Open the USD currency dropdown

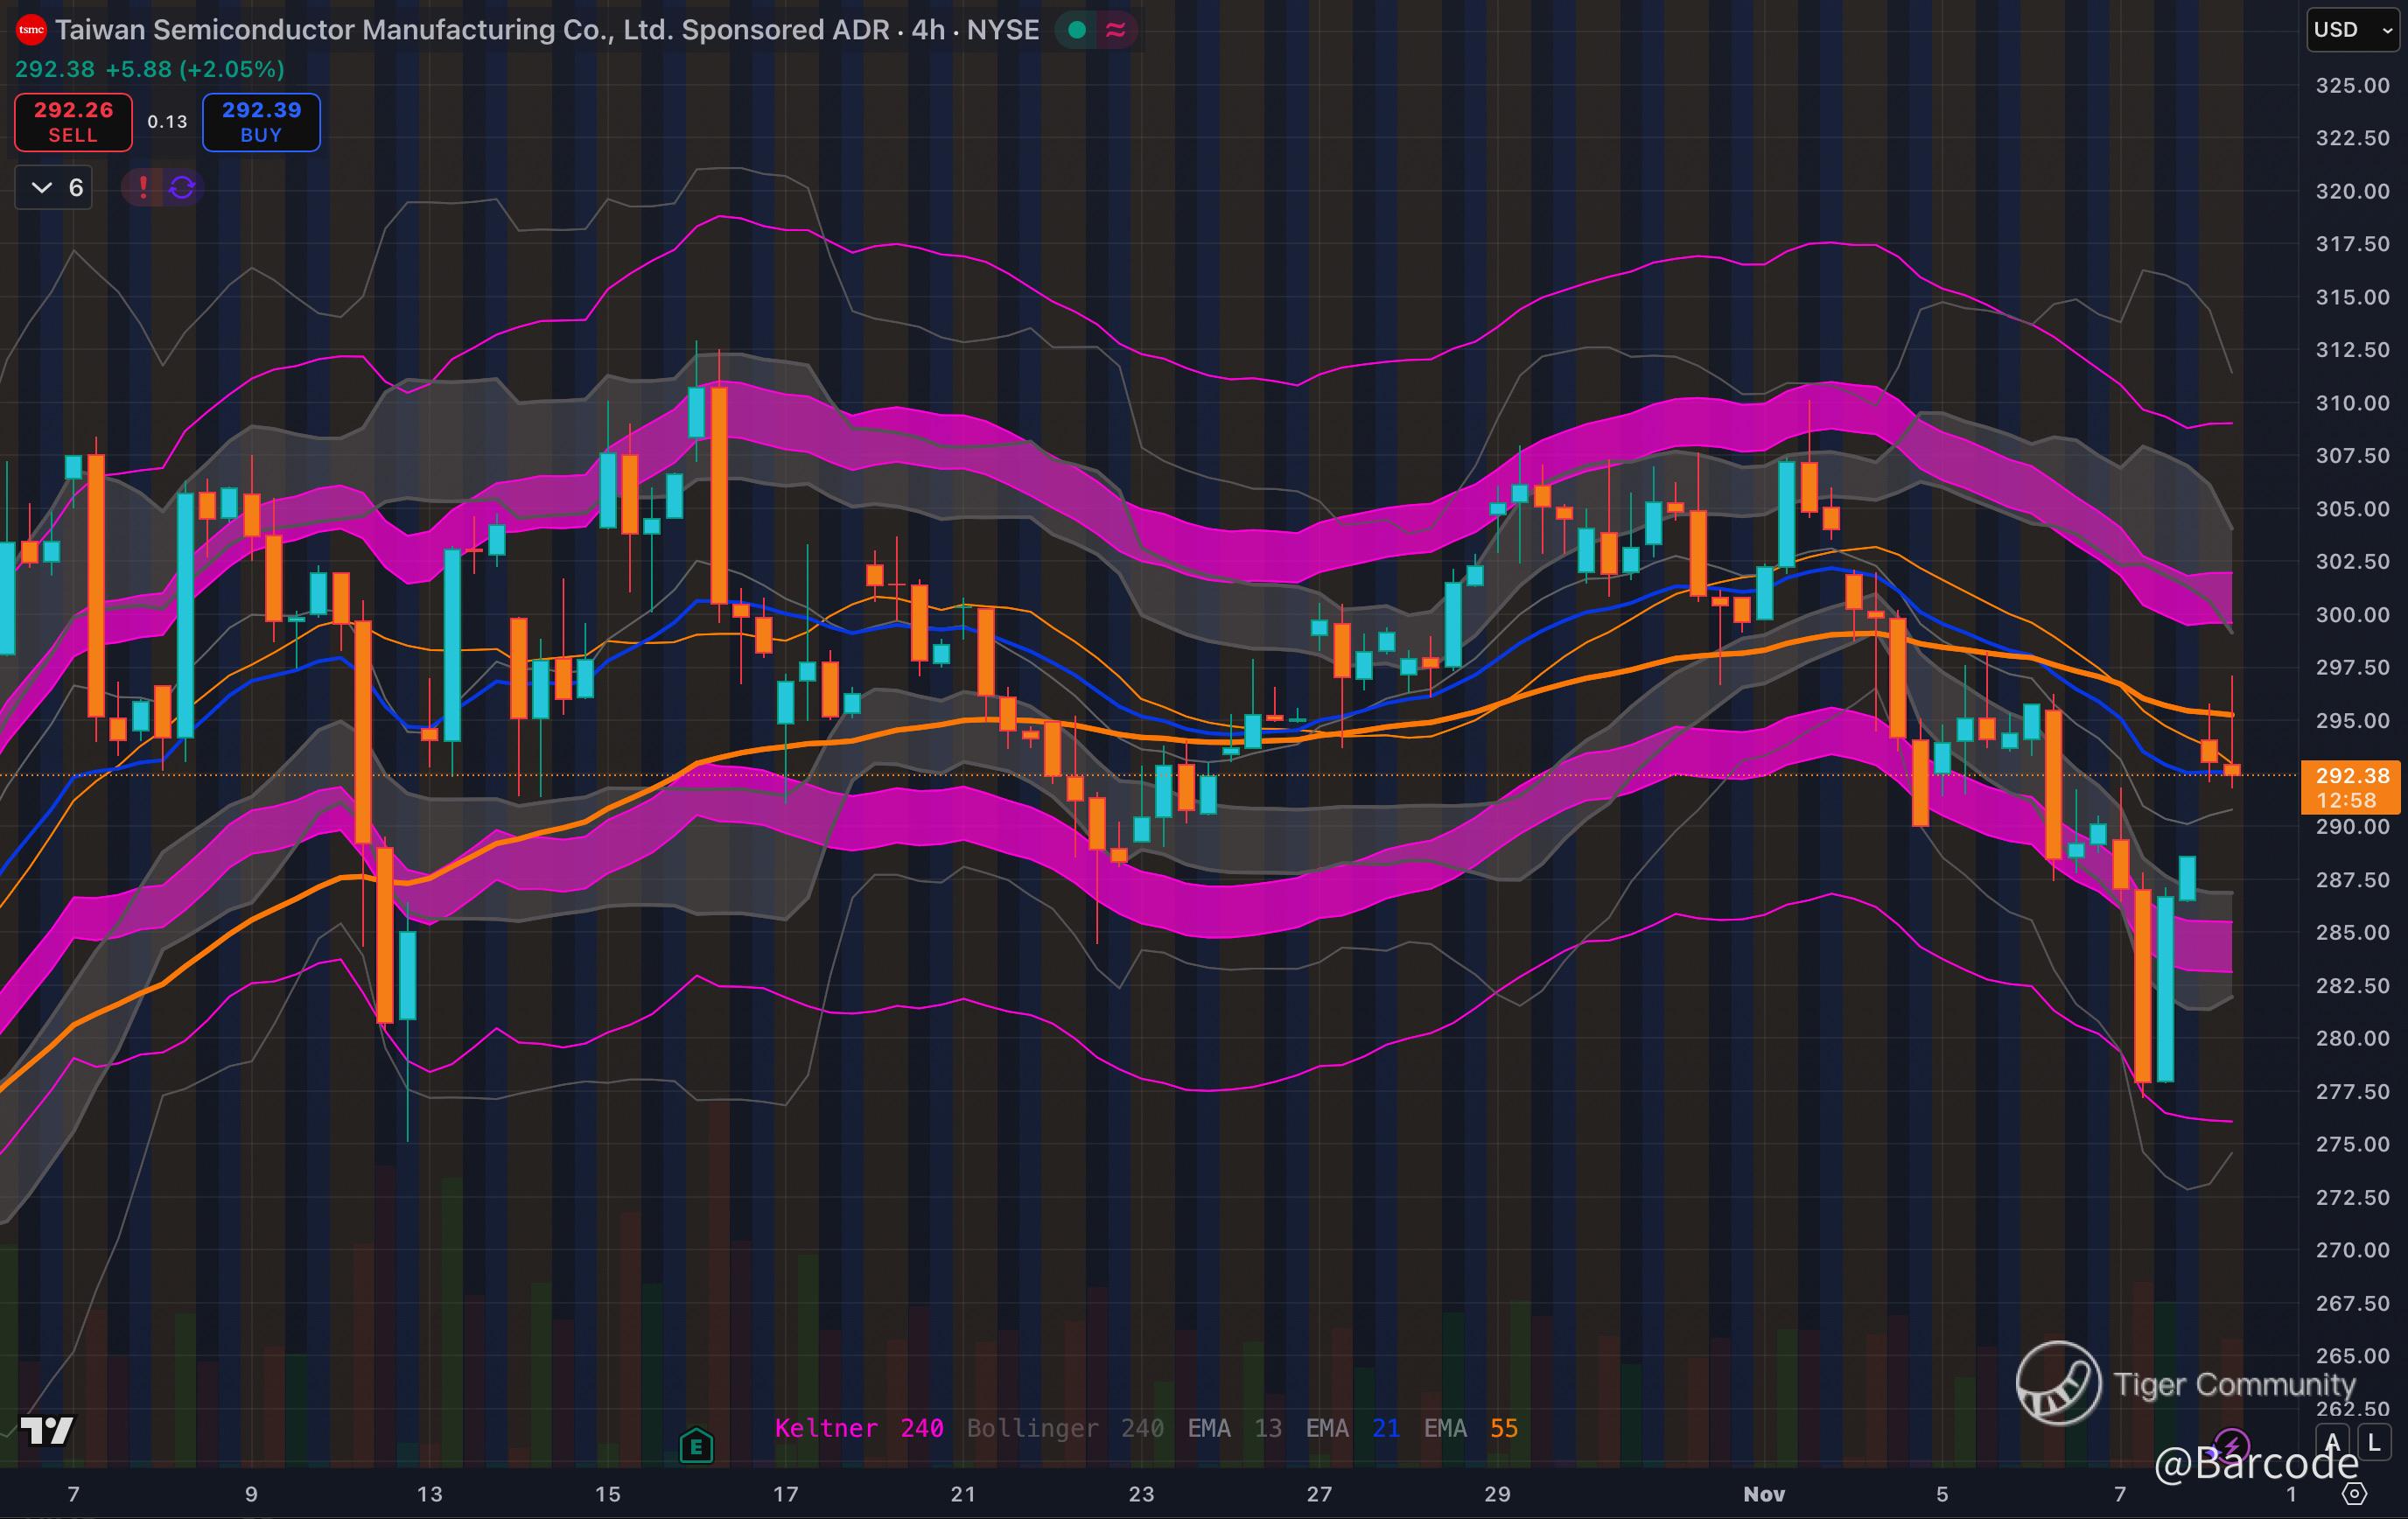tap(2352, 30)
